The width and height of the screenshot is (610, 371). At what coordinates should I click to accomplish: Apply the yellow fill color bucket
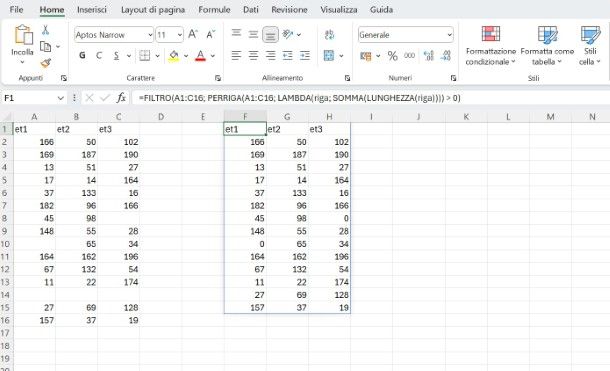[x=174, y=56]
